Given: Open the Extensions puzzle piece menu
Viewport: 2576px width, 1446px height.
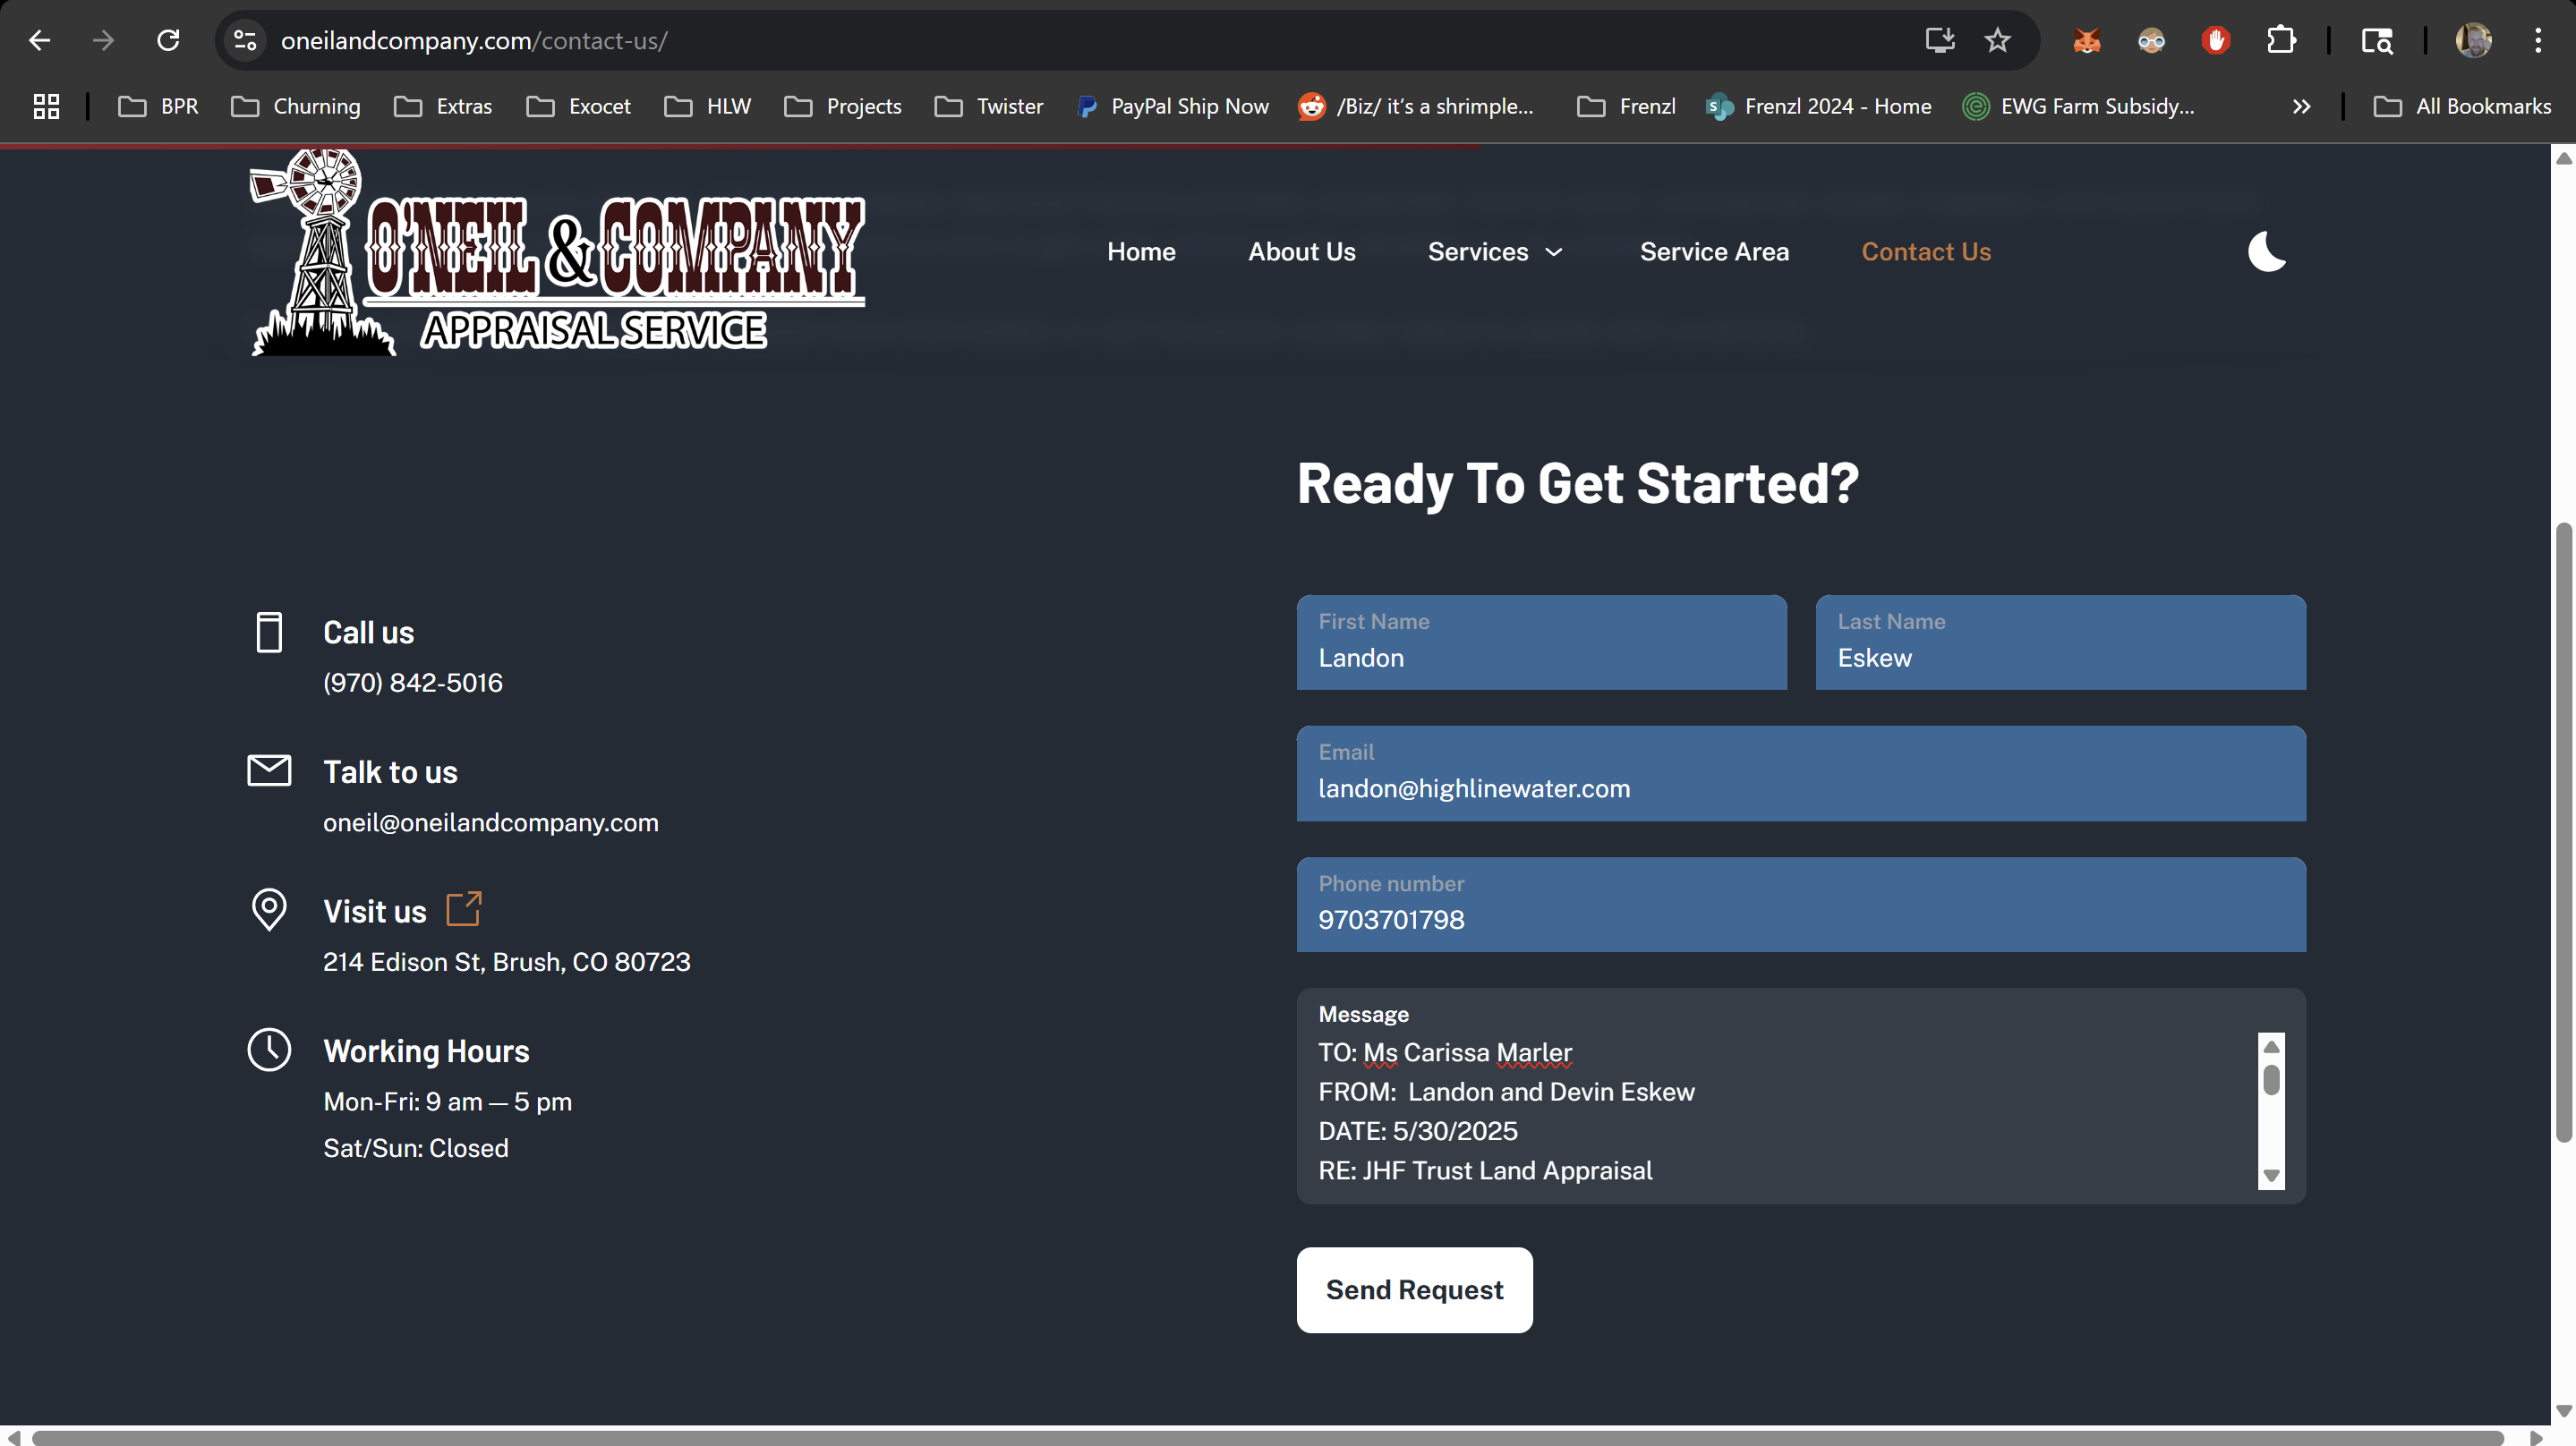Looking at the screenshot, I should click(x=2281, y=40).
